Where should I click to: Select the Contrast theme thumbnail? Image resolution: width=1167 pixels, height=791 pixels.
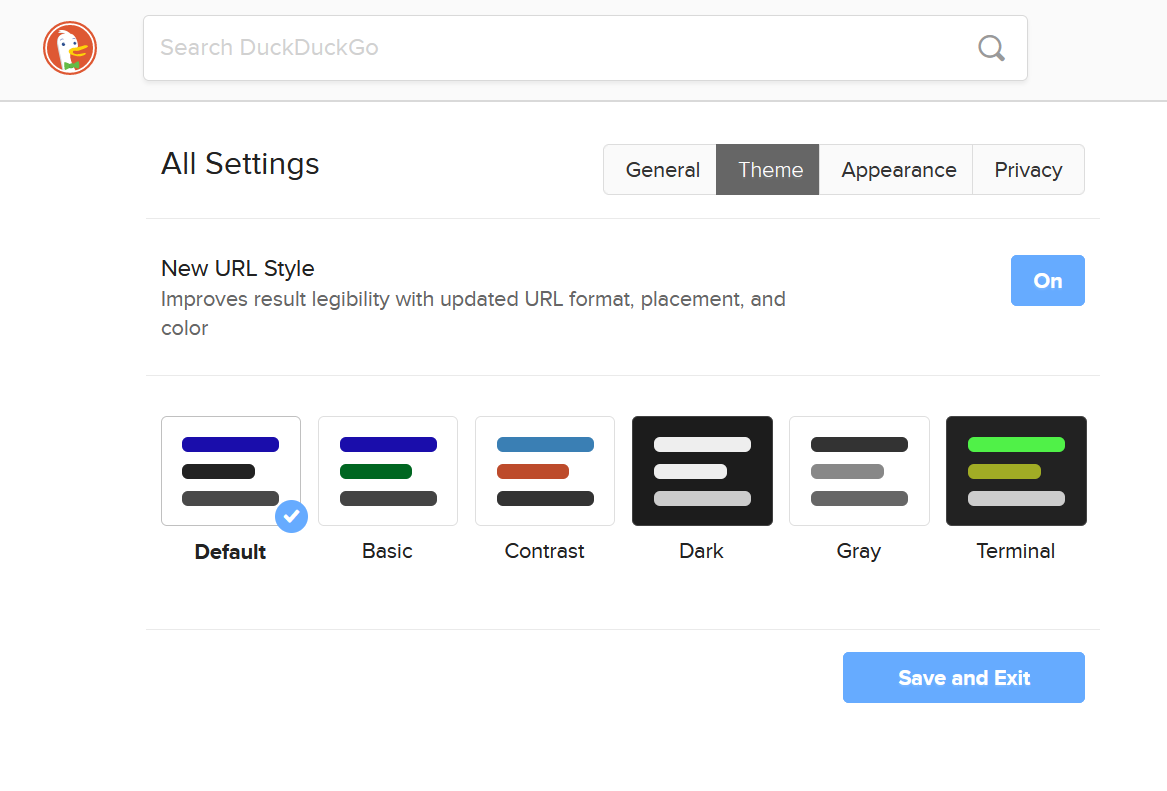(545, 471)
